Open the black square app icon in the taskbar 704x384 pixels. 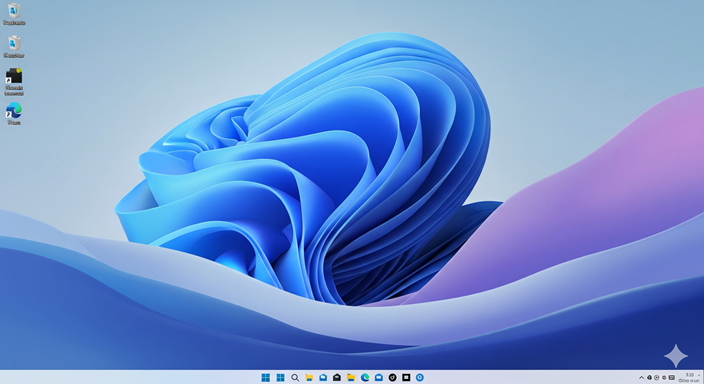pos(406,377)
